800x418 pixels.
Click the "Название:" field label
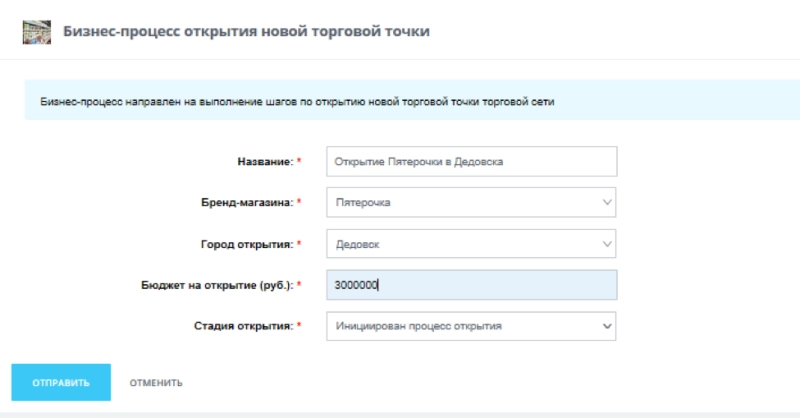pos(264,162)
